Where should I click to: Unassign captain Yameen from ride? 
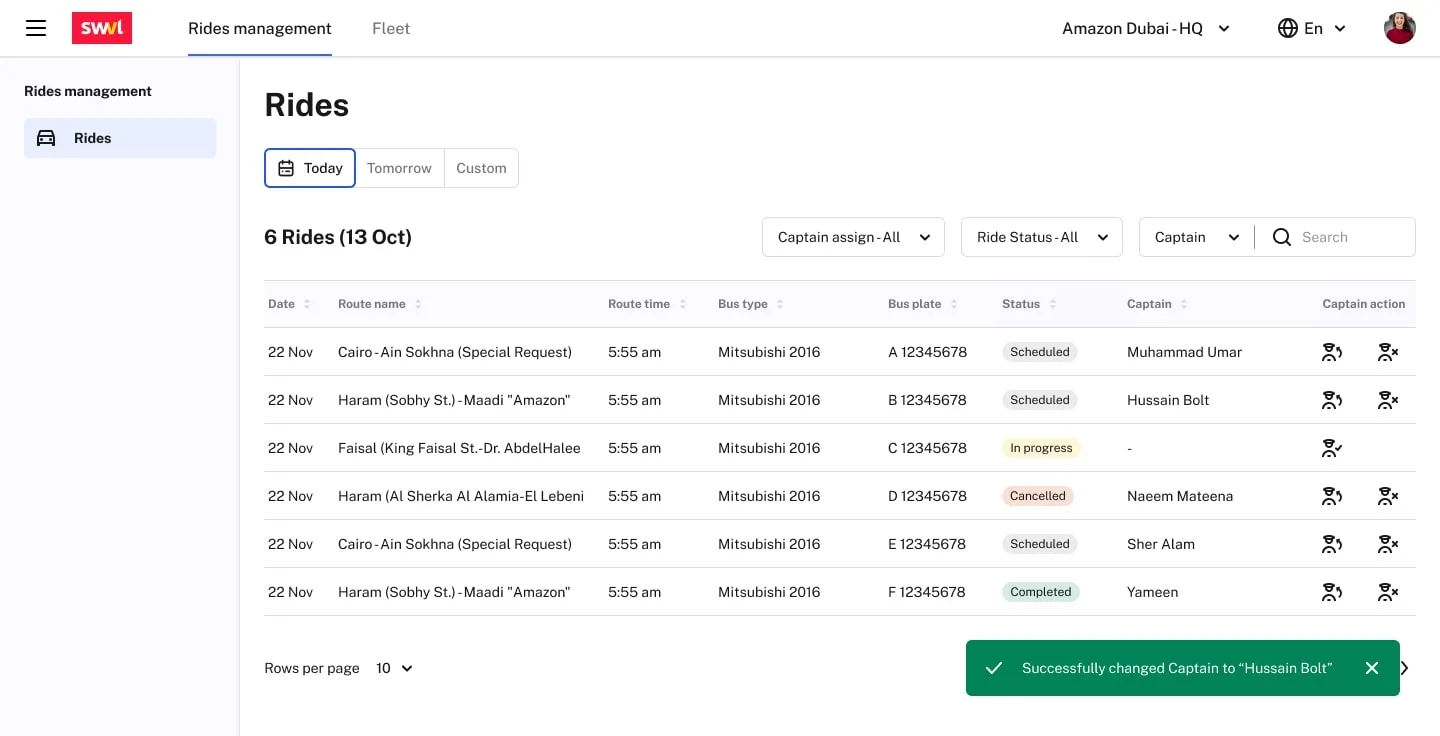coord(1387,592)
